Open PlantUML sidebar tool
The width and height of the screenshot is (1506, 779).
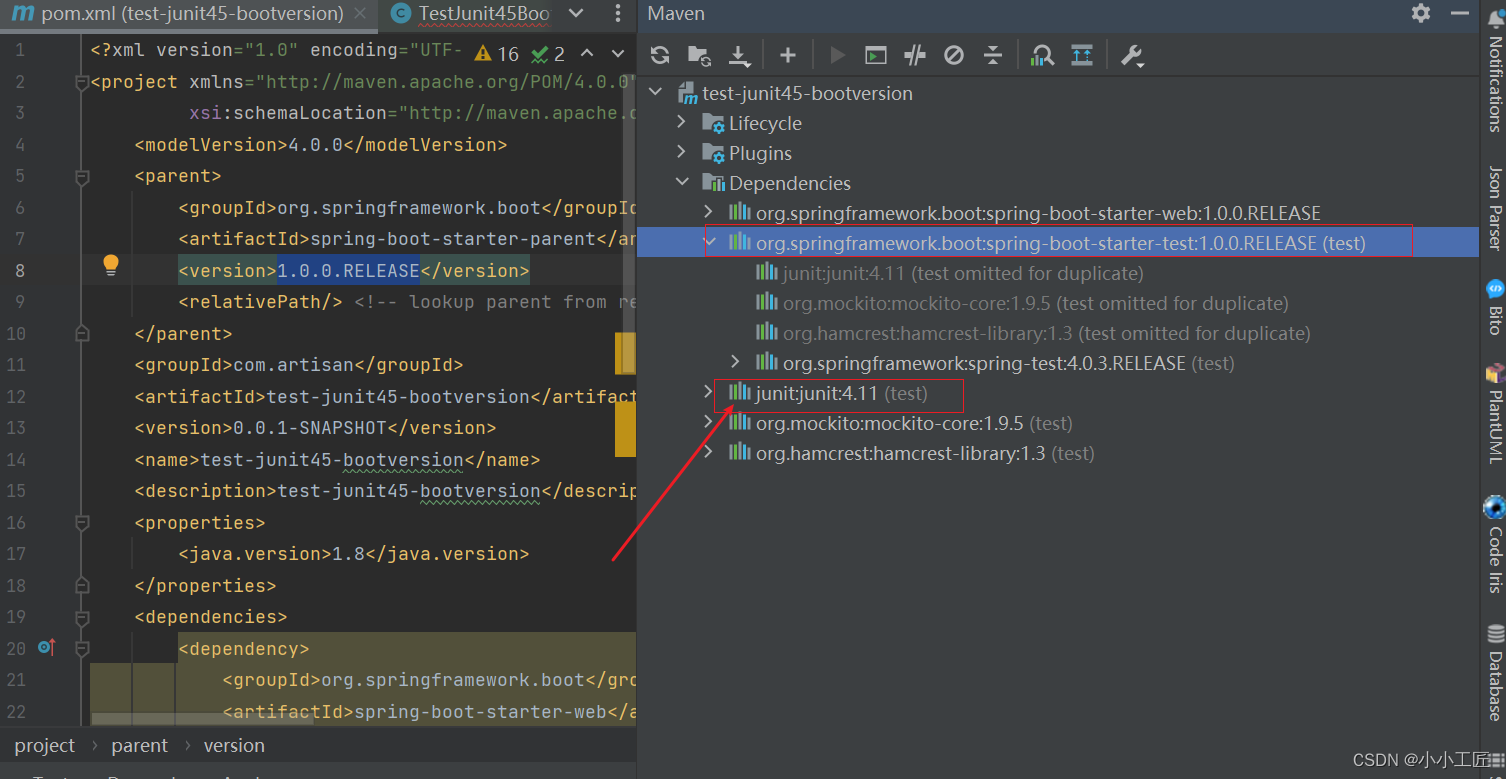tap(1495, 413)
